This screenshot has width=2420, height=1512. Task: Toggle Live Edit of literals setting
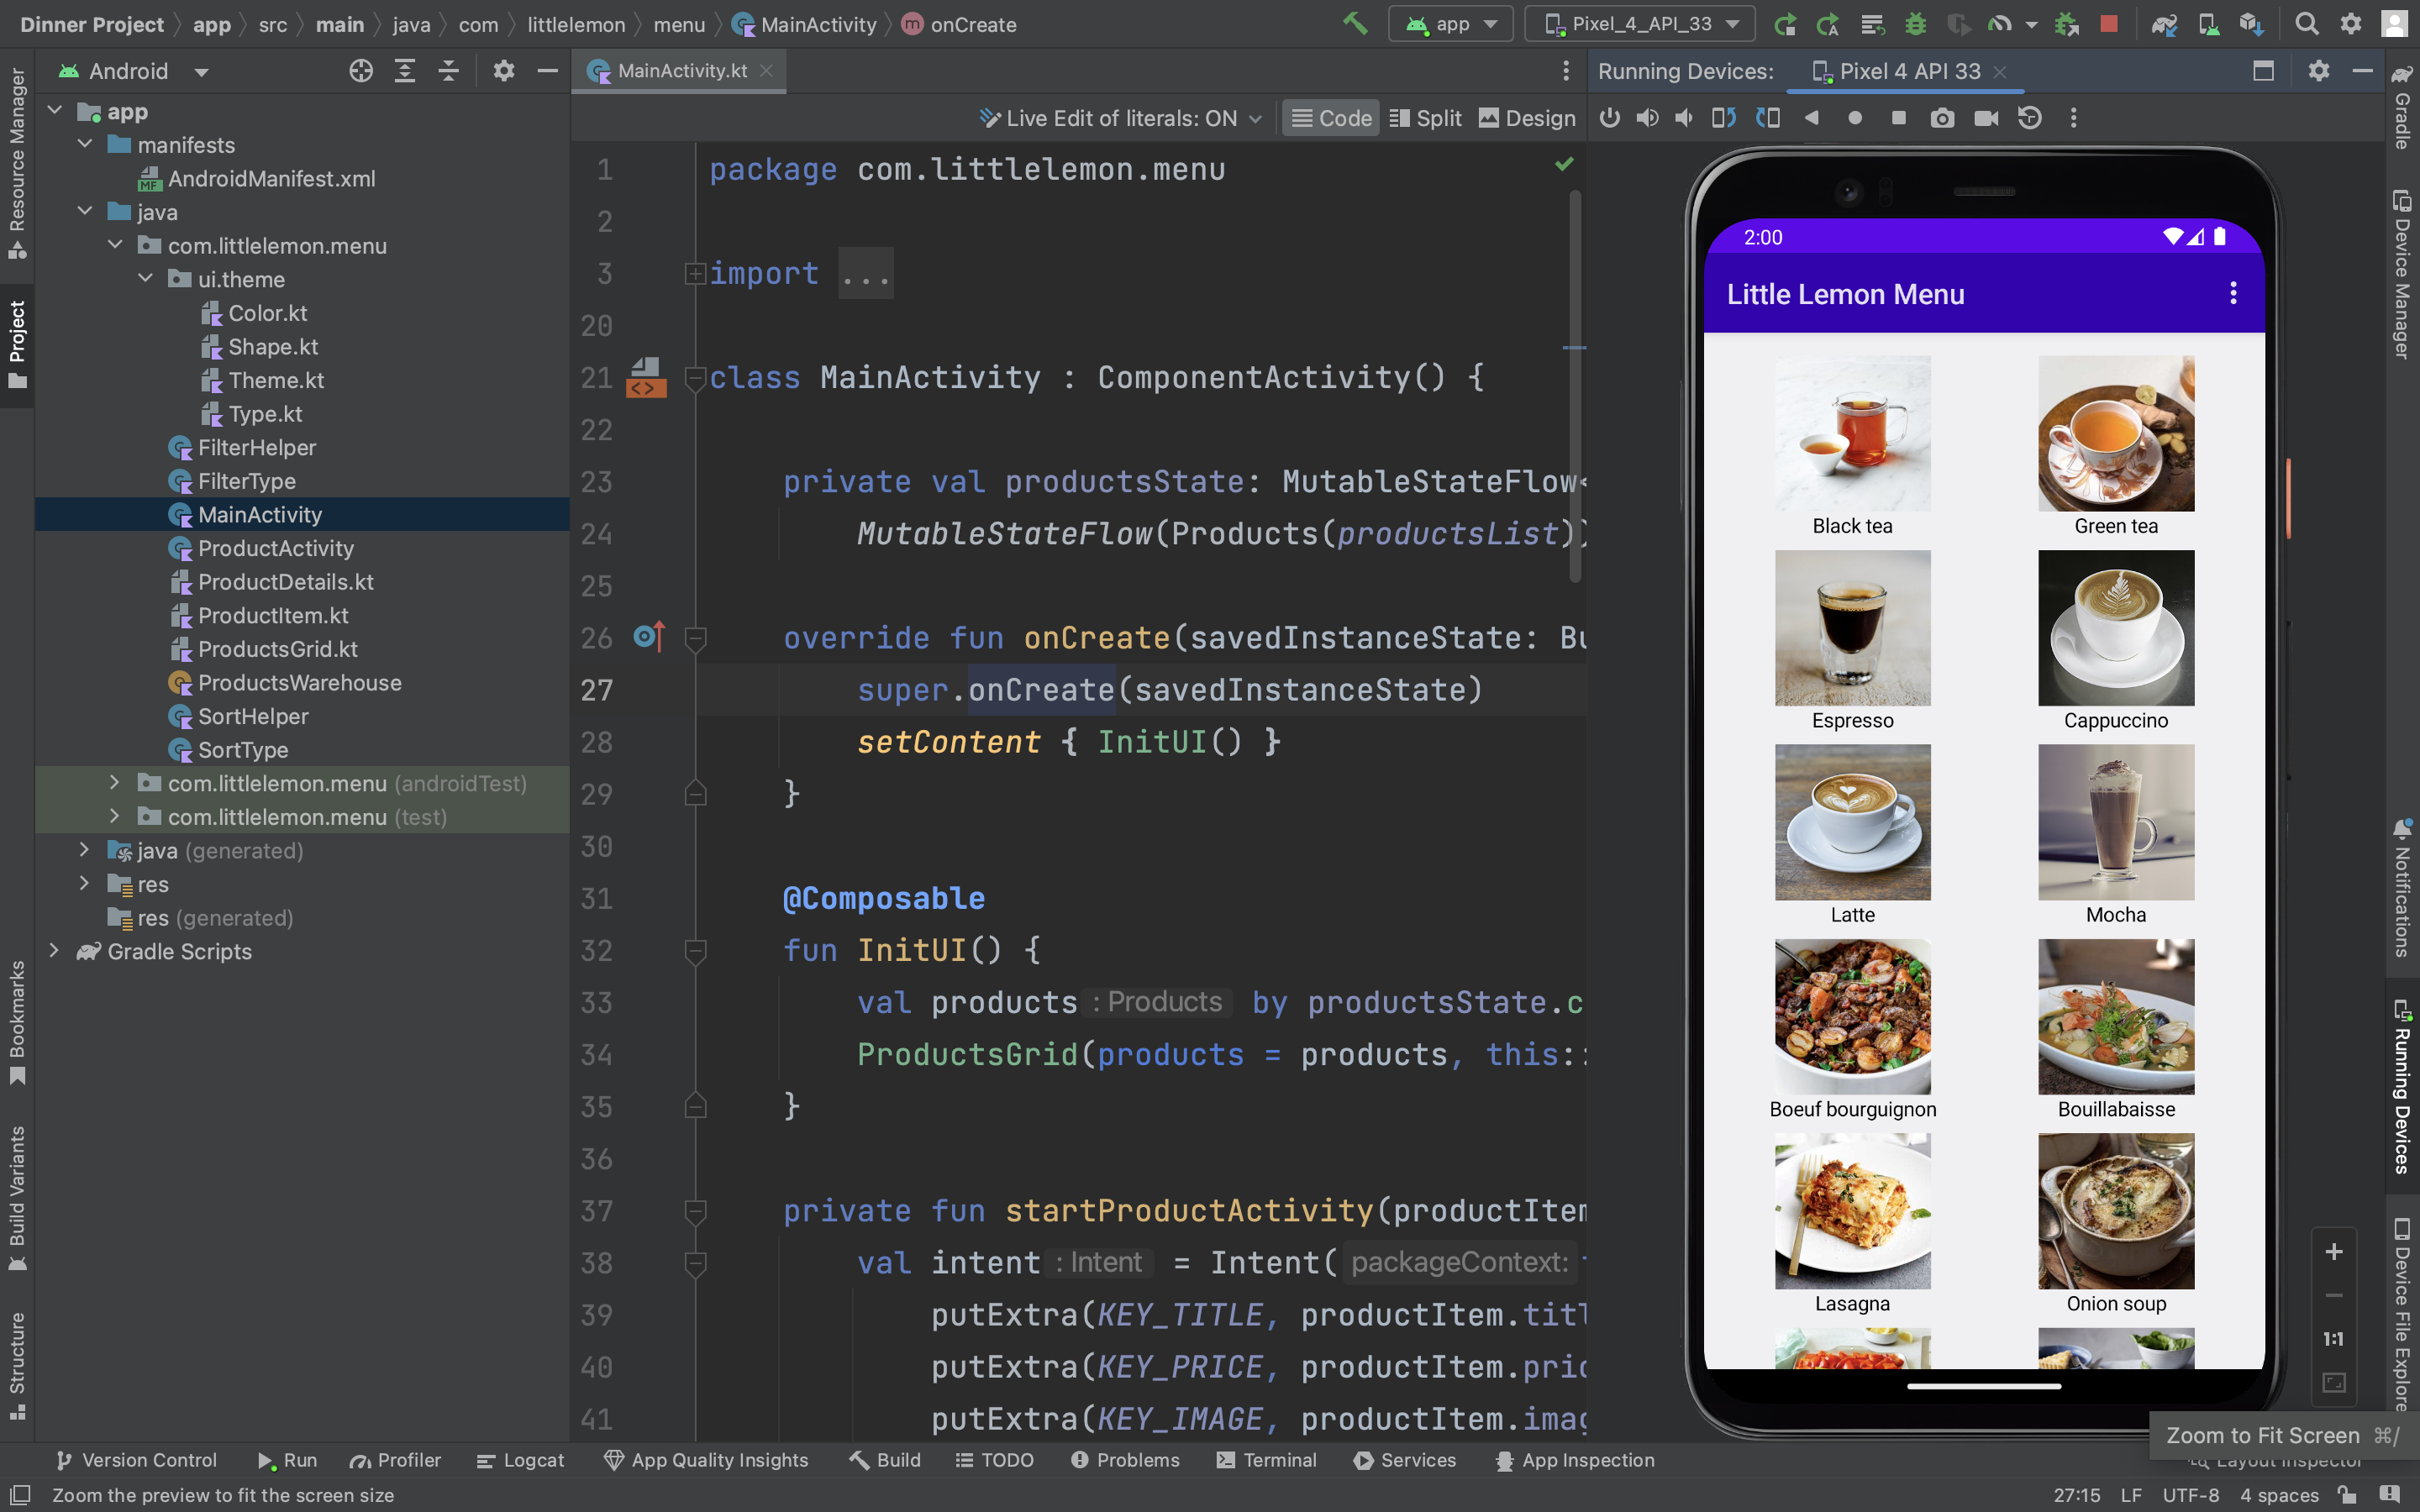click(1120, 118)
